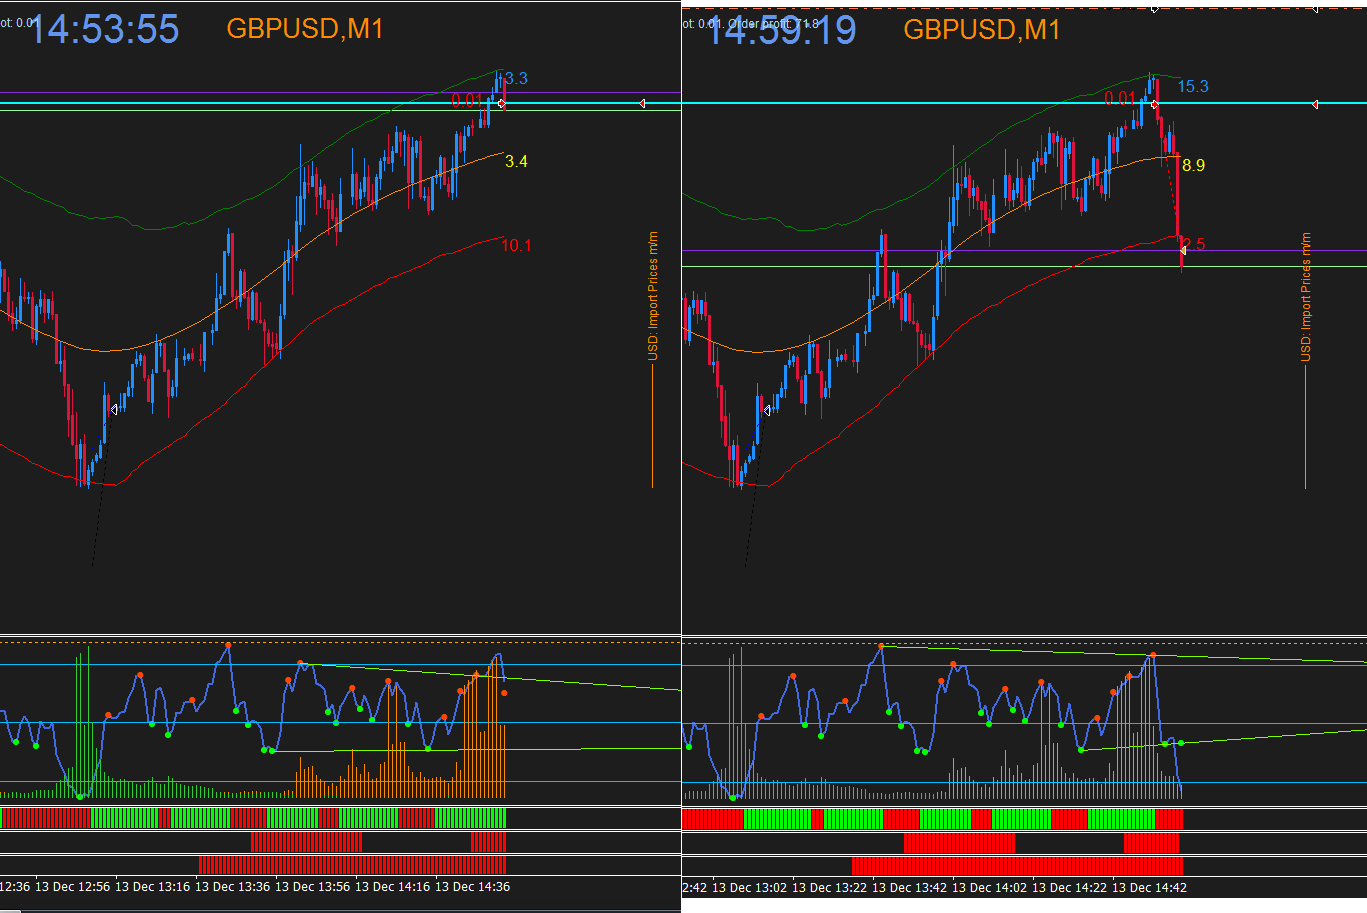Click the 14:59:19 clock label
1367x913 pixels.
click(x=781, y=30)
